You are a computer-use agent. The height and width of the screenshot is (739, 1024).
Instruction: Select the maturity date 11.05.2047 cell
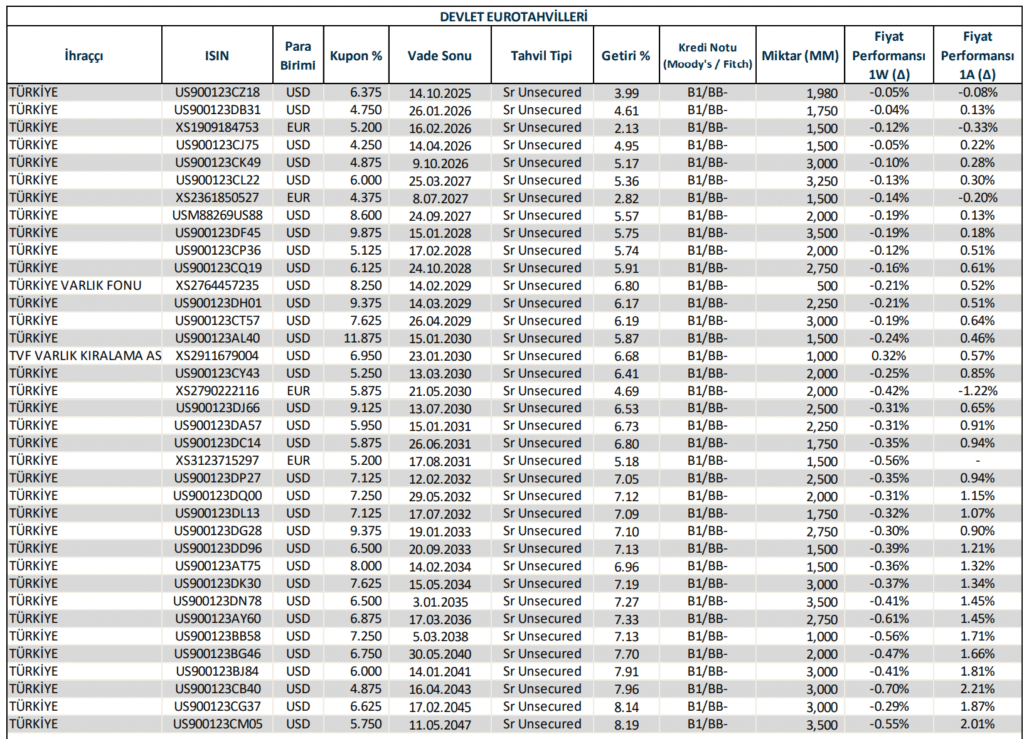coord(439,724)
